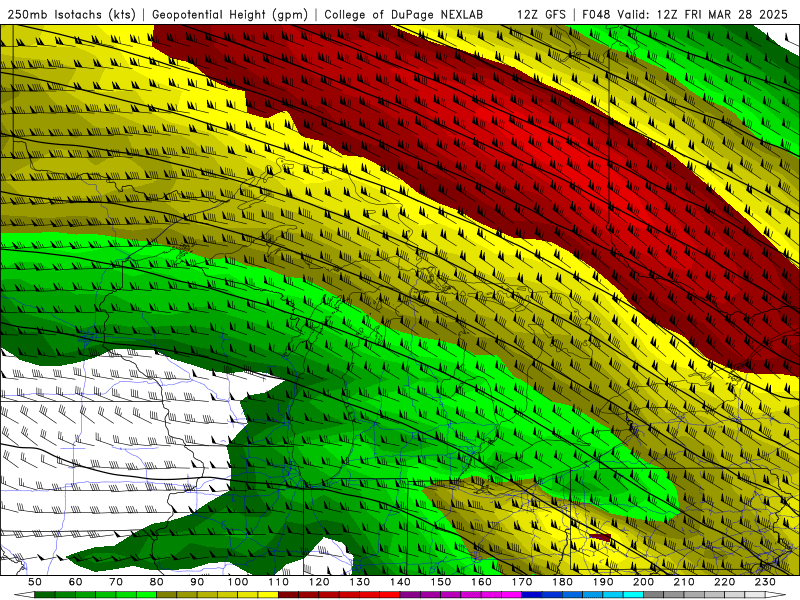The width and height of the screenshot is (800, 600).
Task: Click the 230 value on the legend
Action: click(765, 582)
